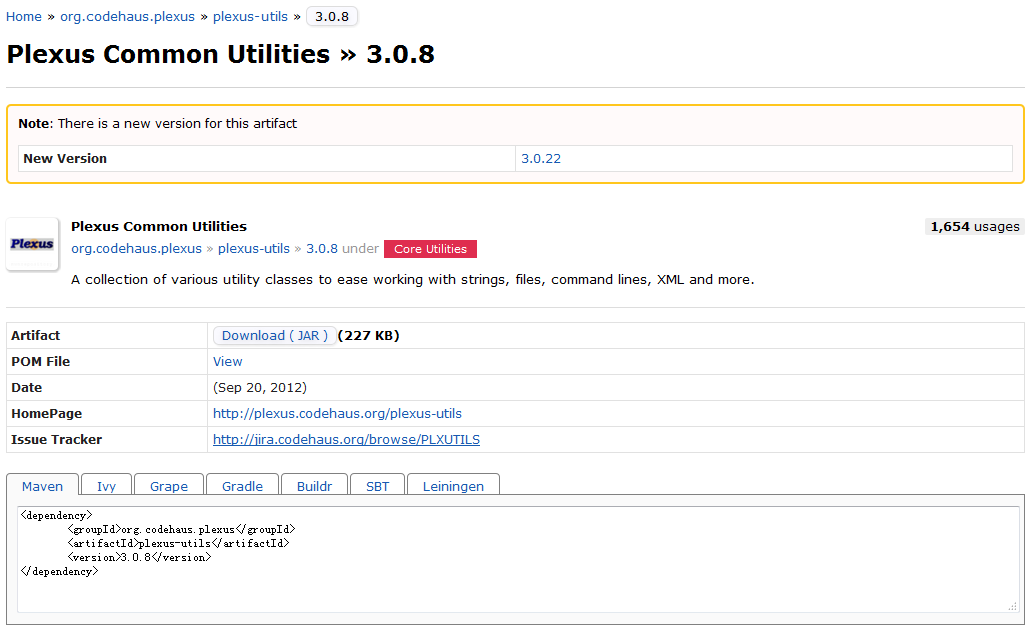Switch to the Gradle tab
Screen dimensions: 1030x629
242,486
